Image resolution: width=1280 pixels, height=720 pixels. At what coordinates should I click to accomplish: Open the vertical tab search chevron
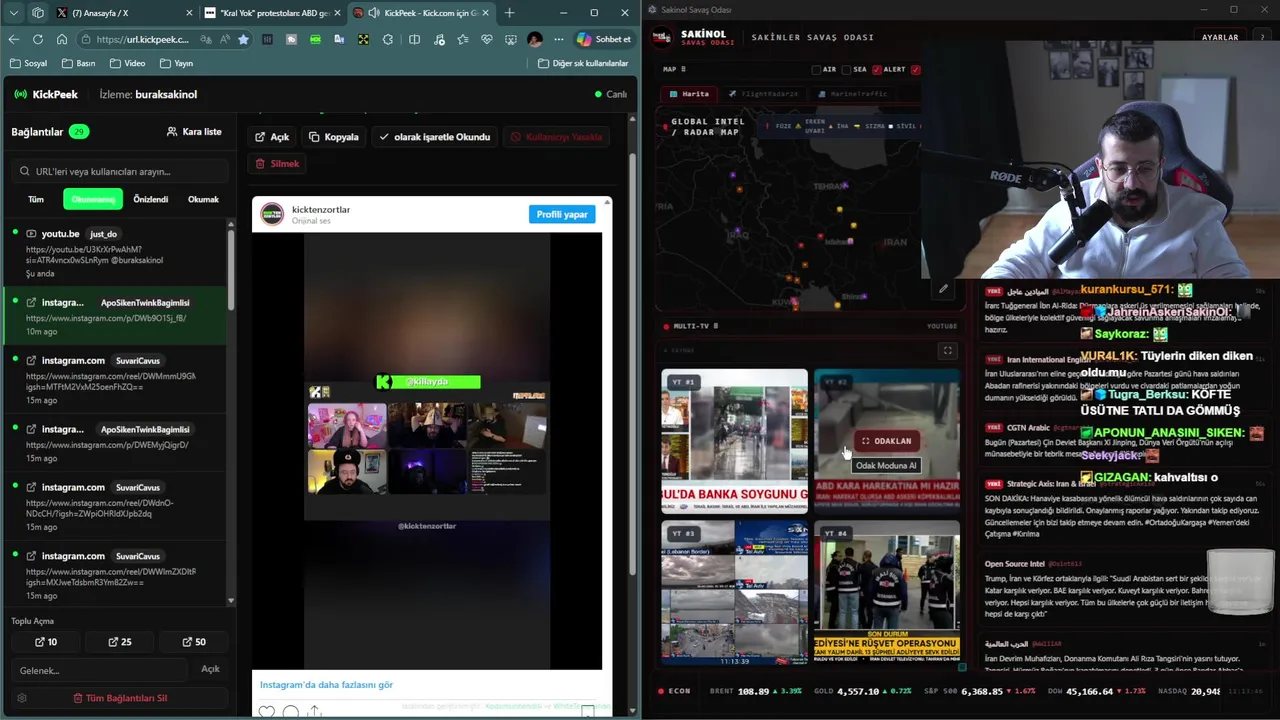(x=13, y=13)
